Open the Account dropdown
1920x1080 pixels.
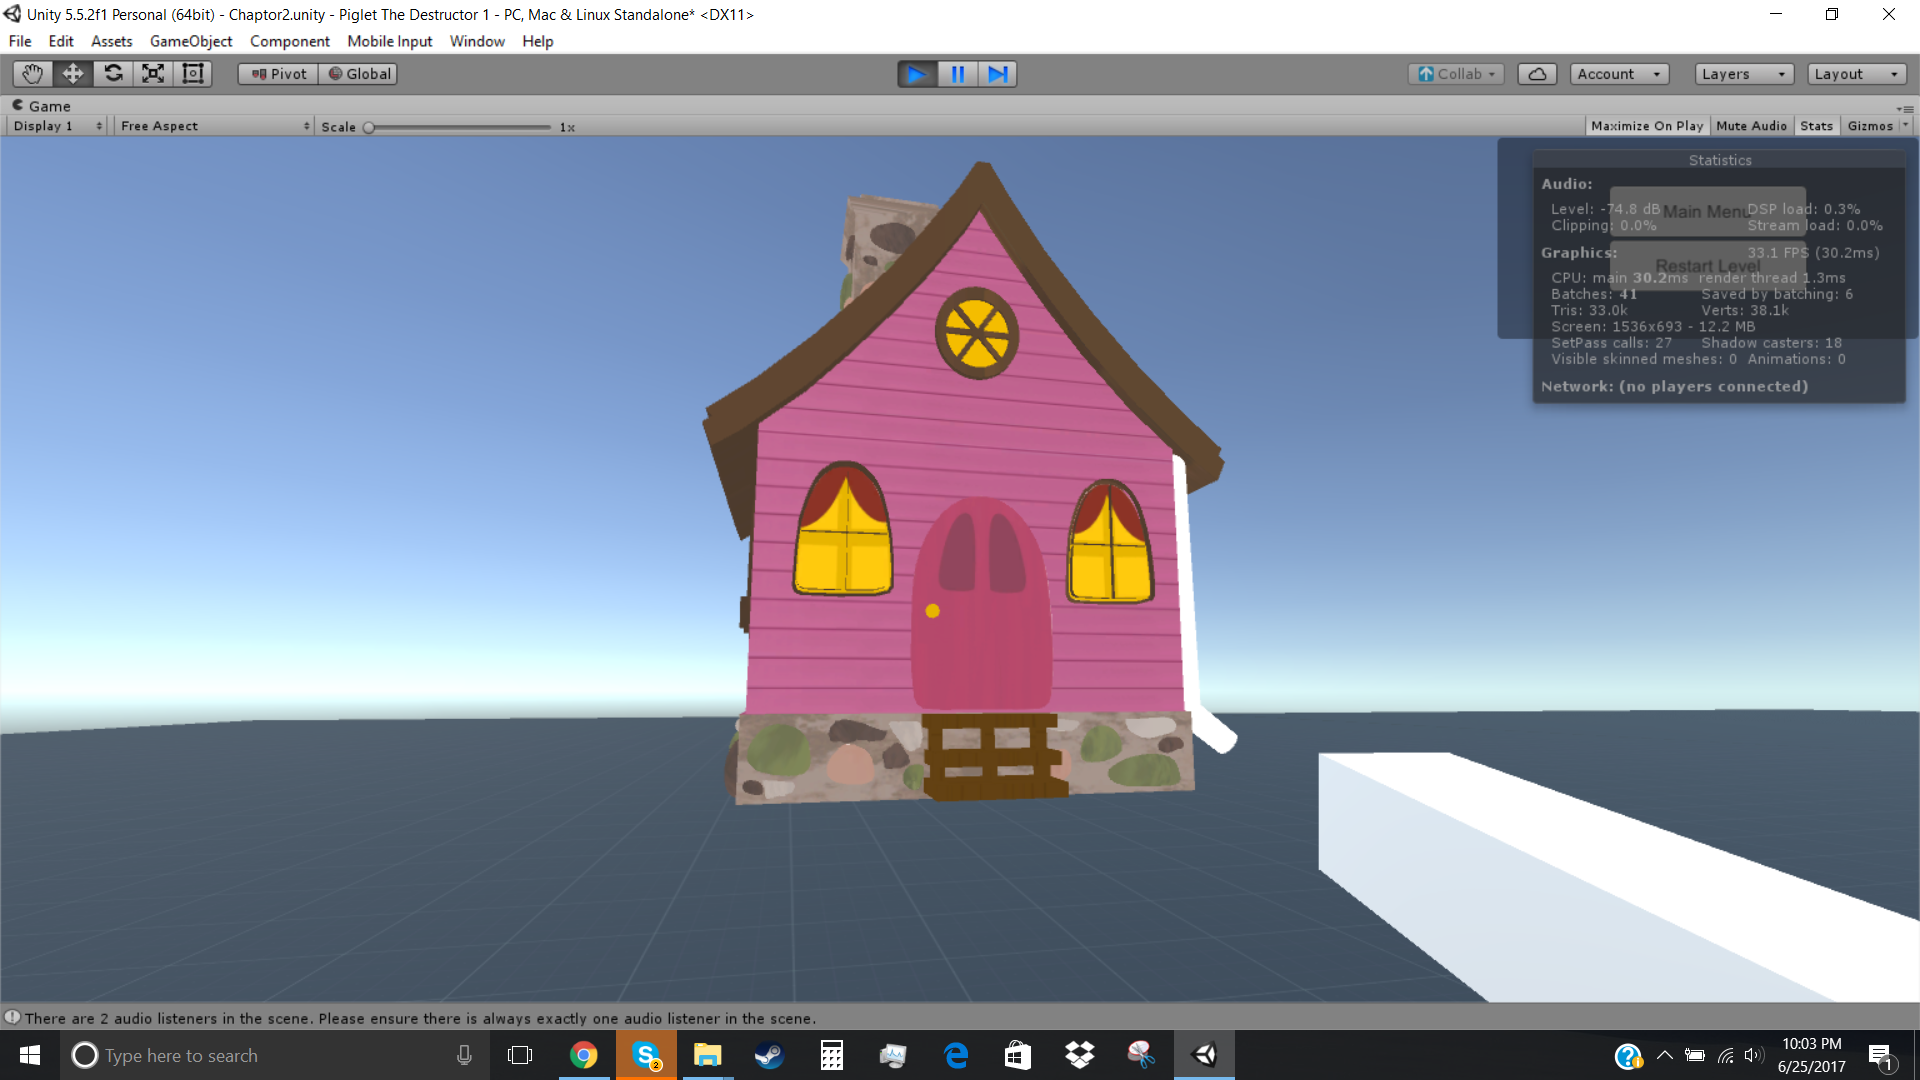click(1619, 74)
